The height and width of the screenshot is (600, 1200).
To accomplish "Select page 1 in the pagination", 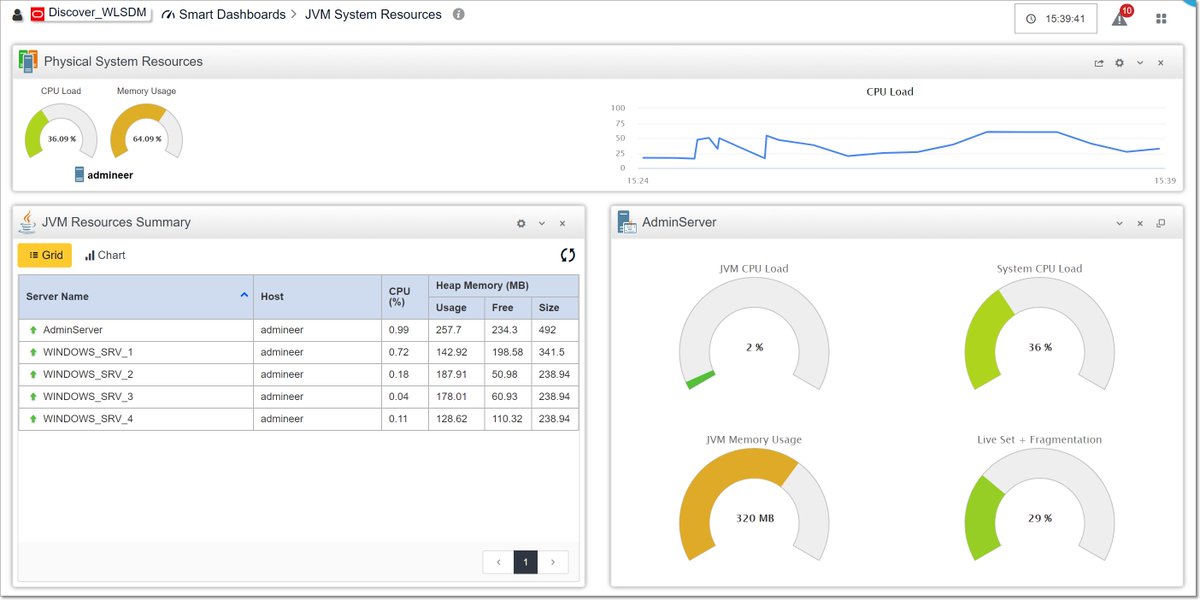I will click(526, 563).
